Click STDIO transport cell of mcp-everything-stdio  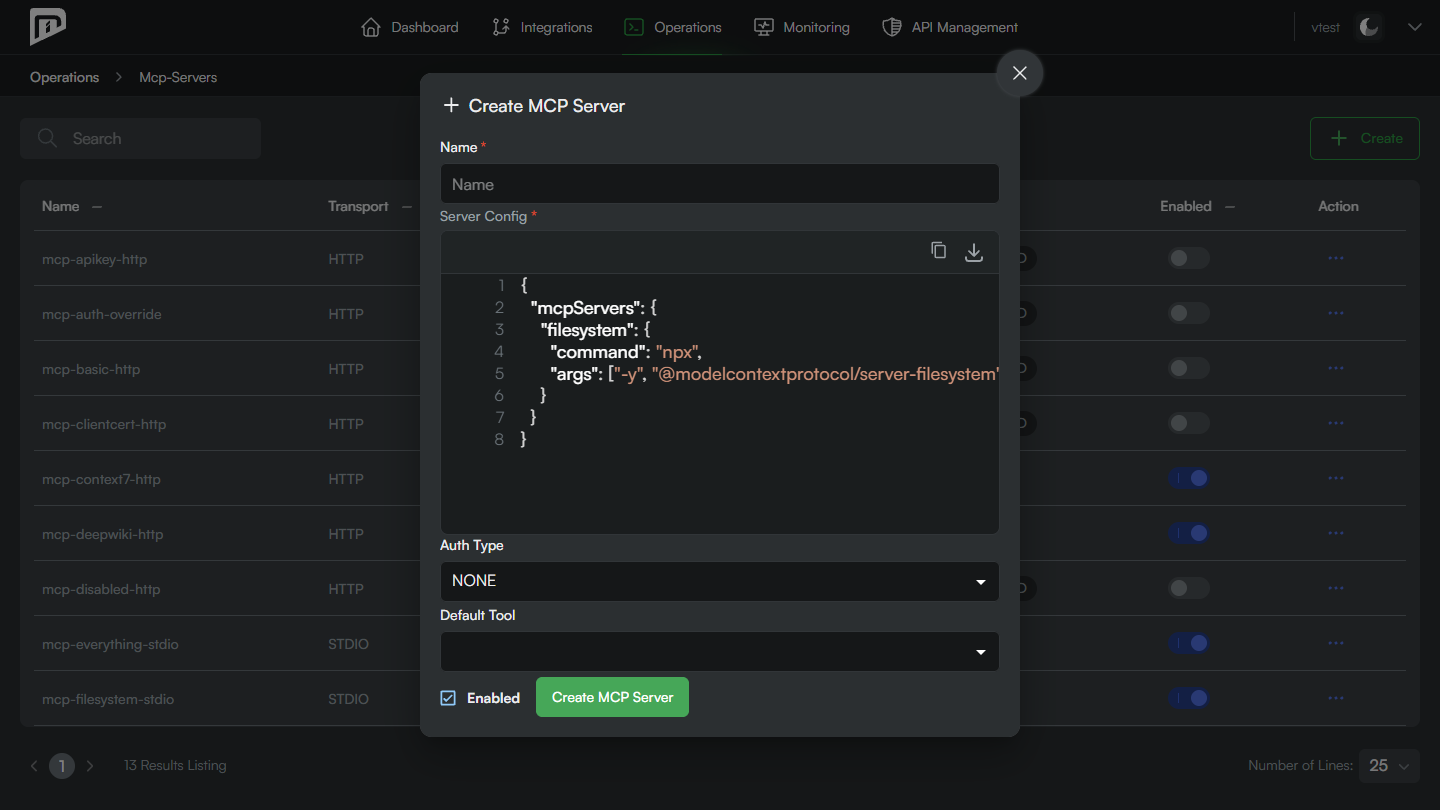[x=348, y=644]
